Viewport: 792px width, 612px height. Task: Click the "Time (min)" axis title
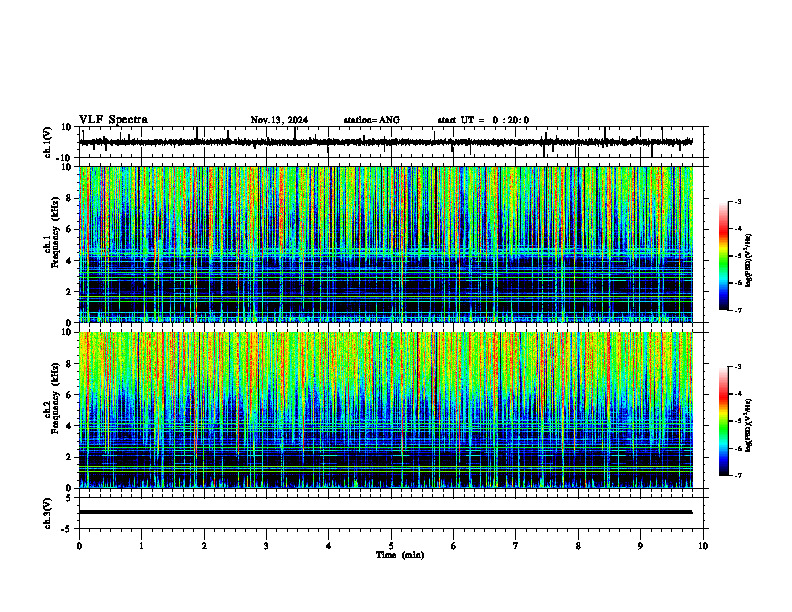pyautogui.click(x=400, y=555)
